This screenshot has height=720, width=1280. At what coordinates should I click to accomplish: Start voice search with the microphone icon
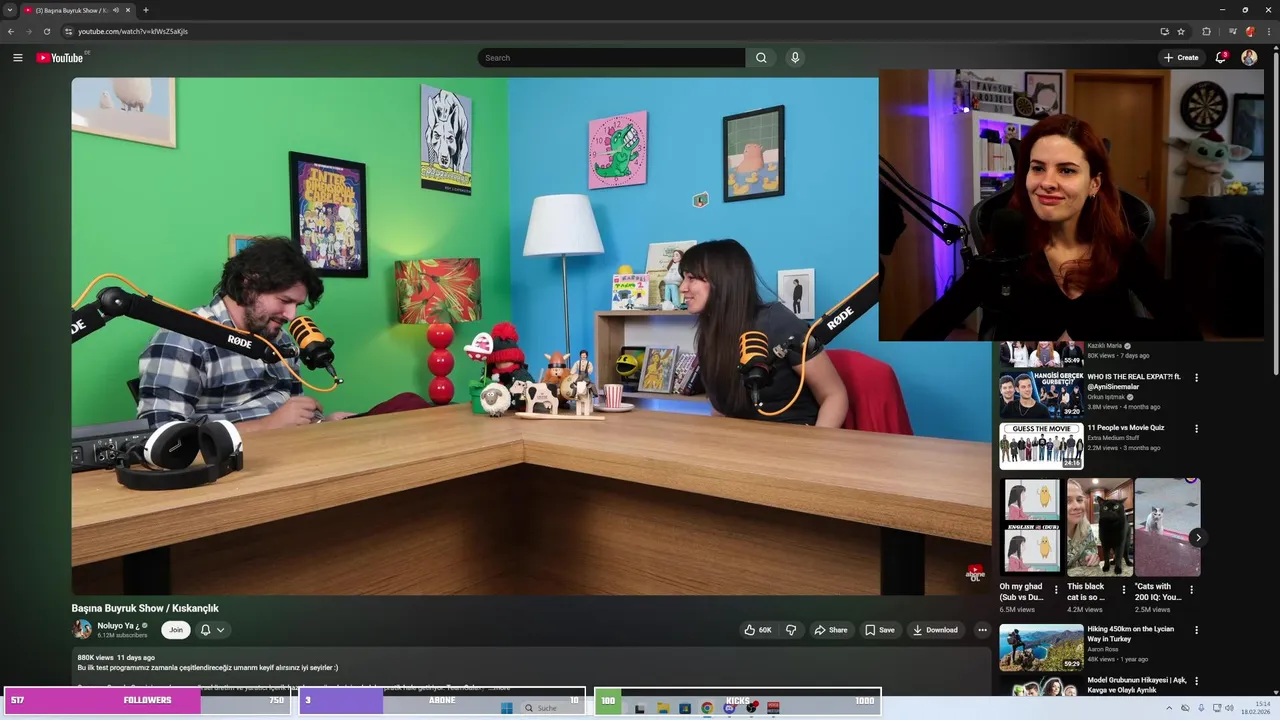(795, 58)
